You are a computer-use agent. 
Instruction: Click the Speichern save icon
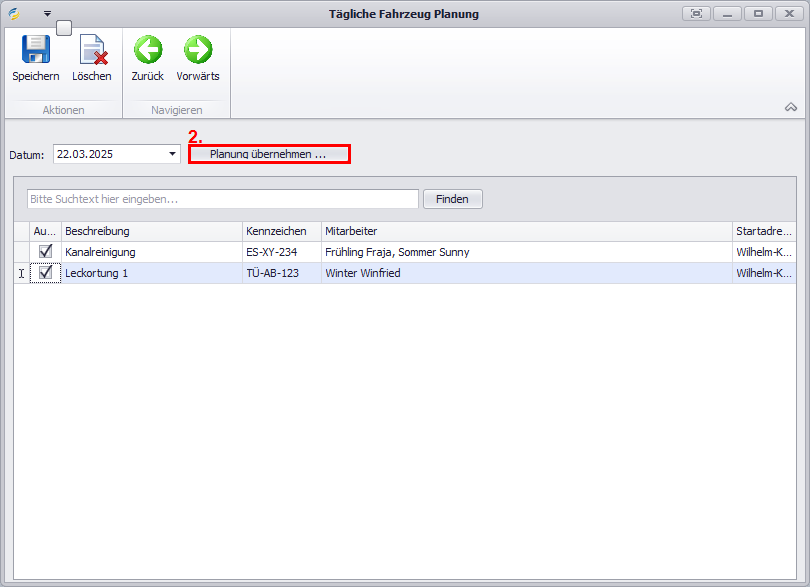point(36,50)
